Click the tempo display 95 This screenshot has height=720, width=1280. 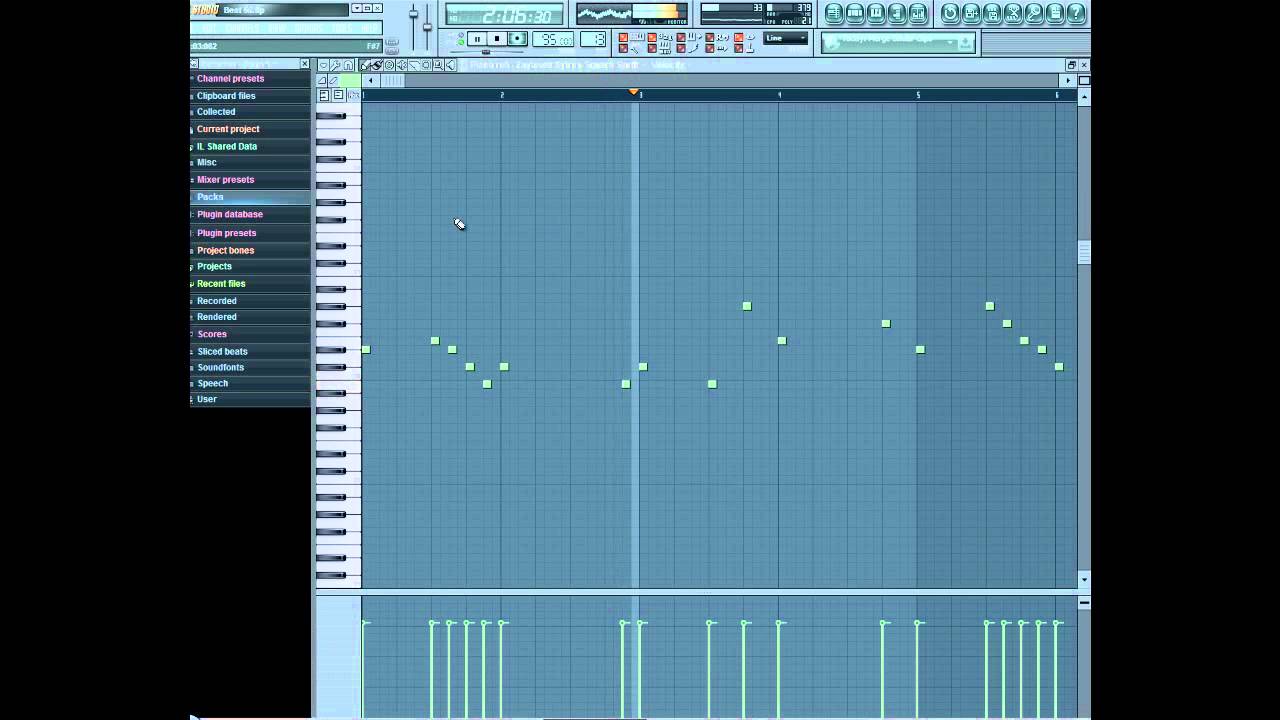(x=553, y=39)
